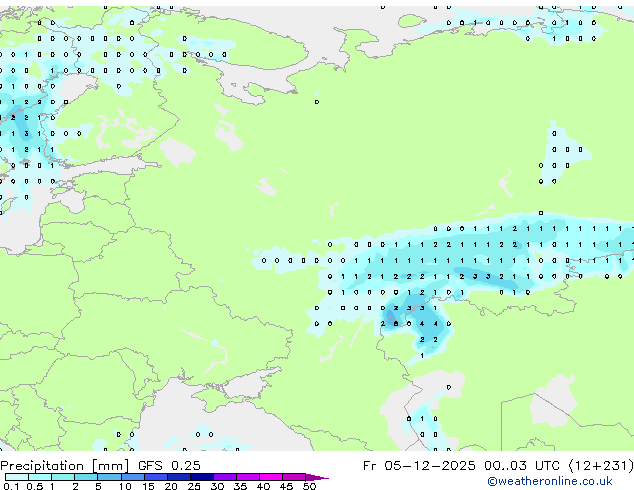634x490 pixels.
Task: Select the 2–5 mm legend swatch
Action: (x=86, y=477)
